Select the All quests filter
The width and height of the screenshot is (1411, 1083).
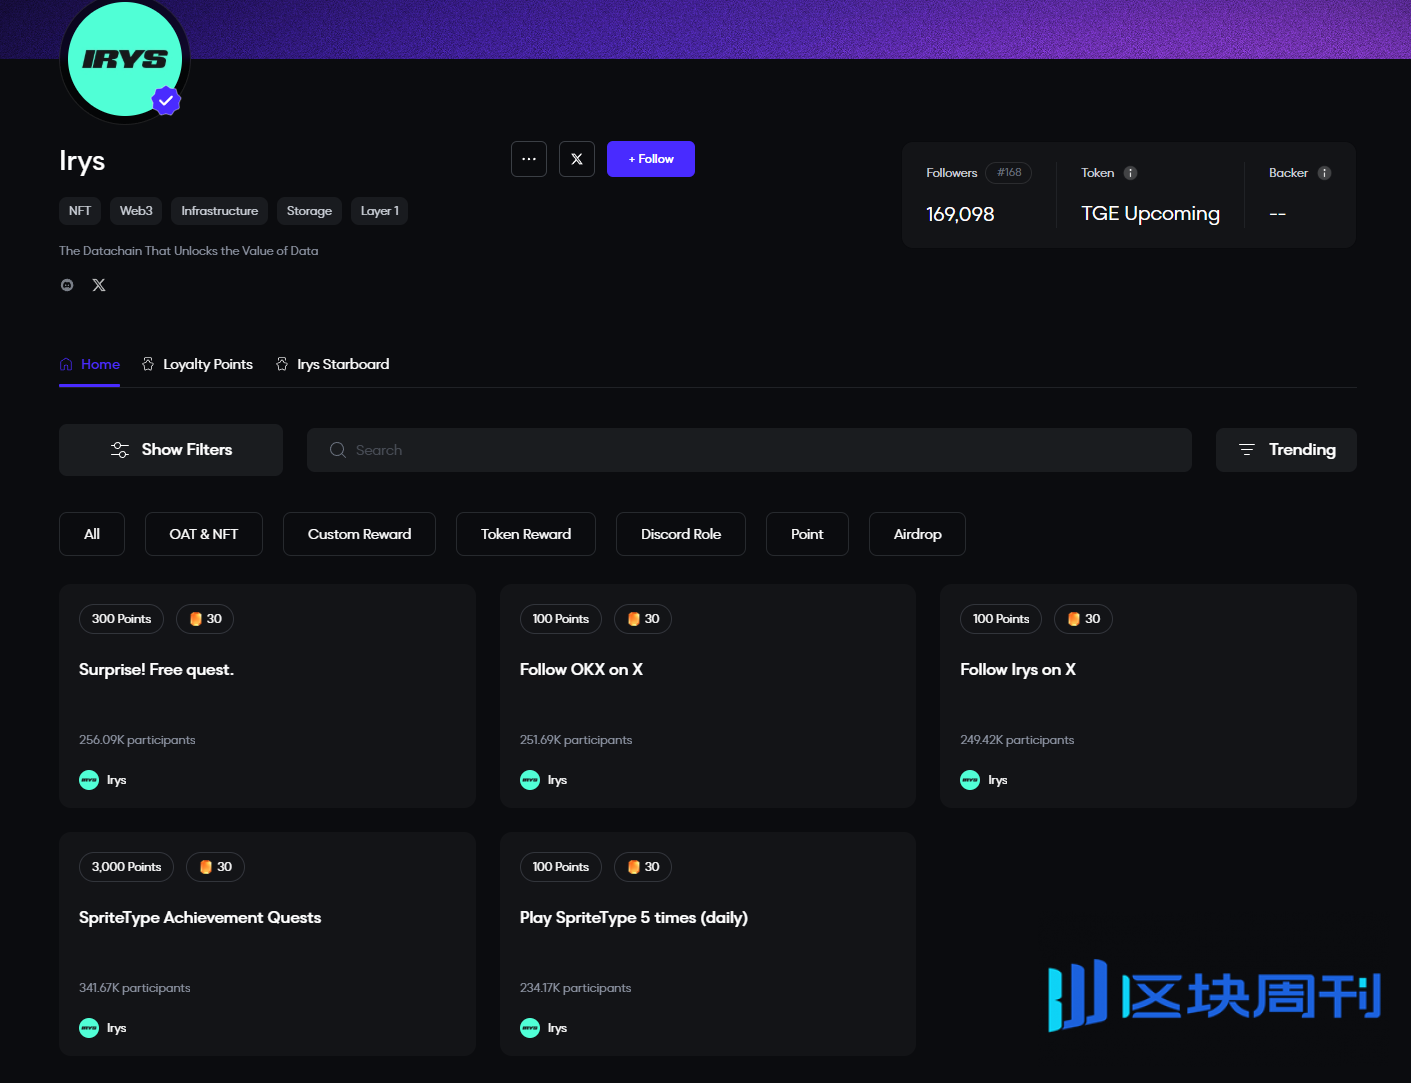[92, 534]
